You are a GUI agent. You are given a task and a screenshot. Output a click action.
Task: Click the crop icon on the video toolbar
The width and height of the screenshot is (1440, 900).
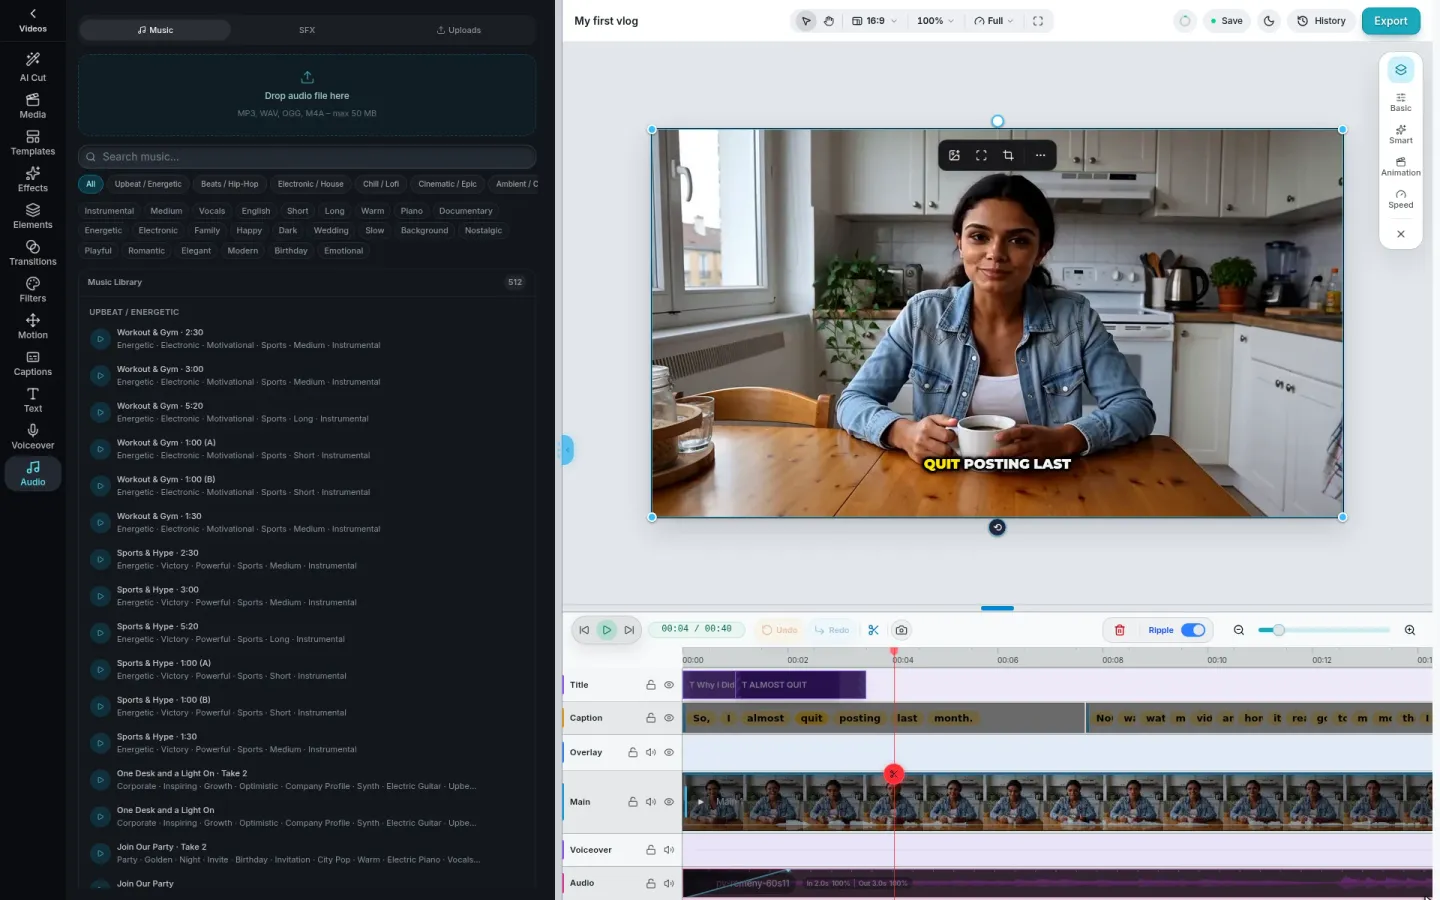tap(1008, 155)
